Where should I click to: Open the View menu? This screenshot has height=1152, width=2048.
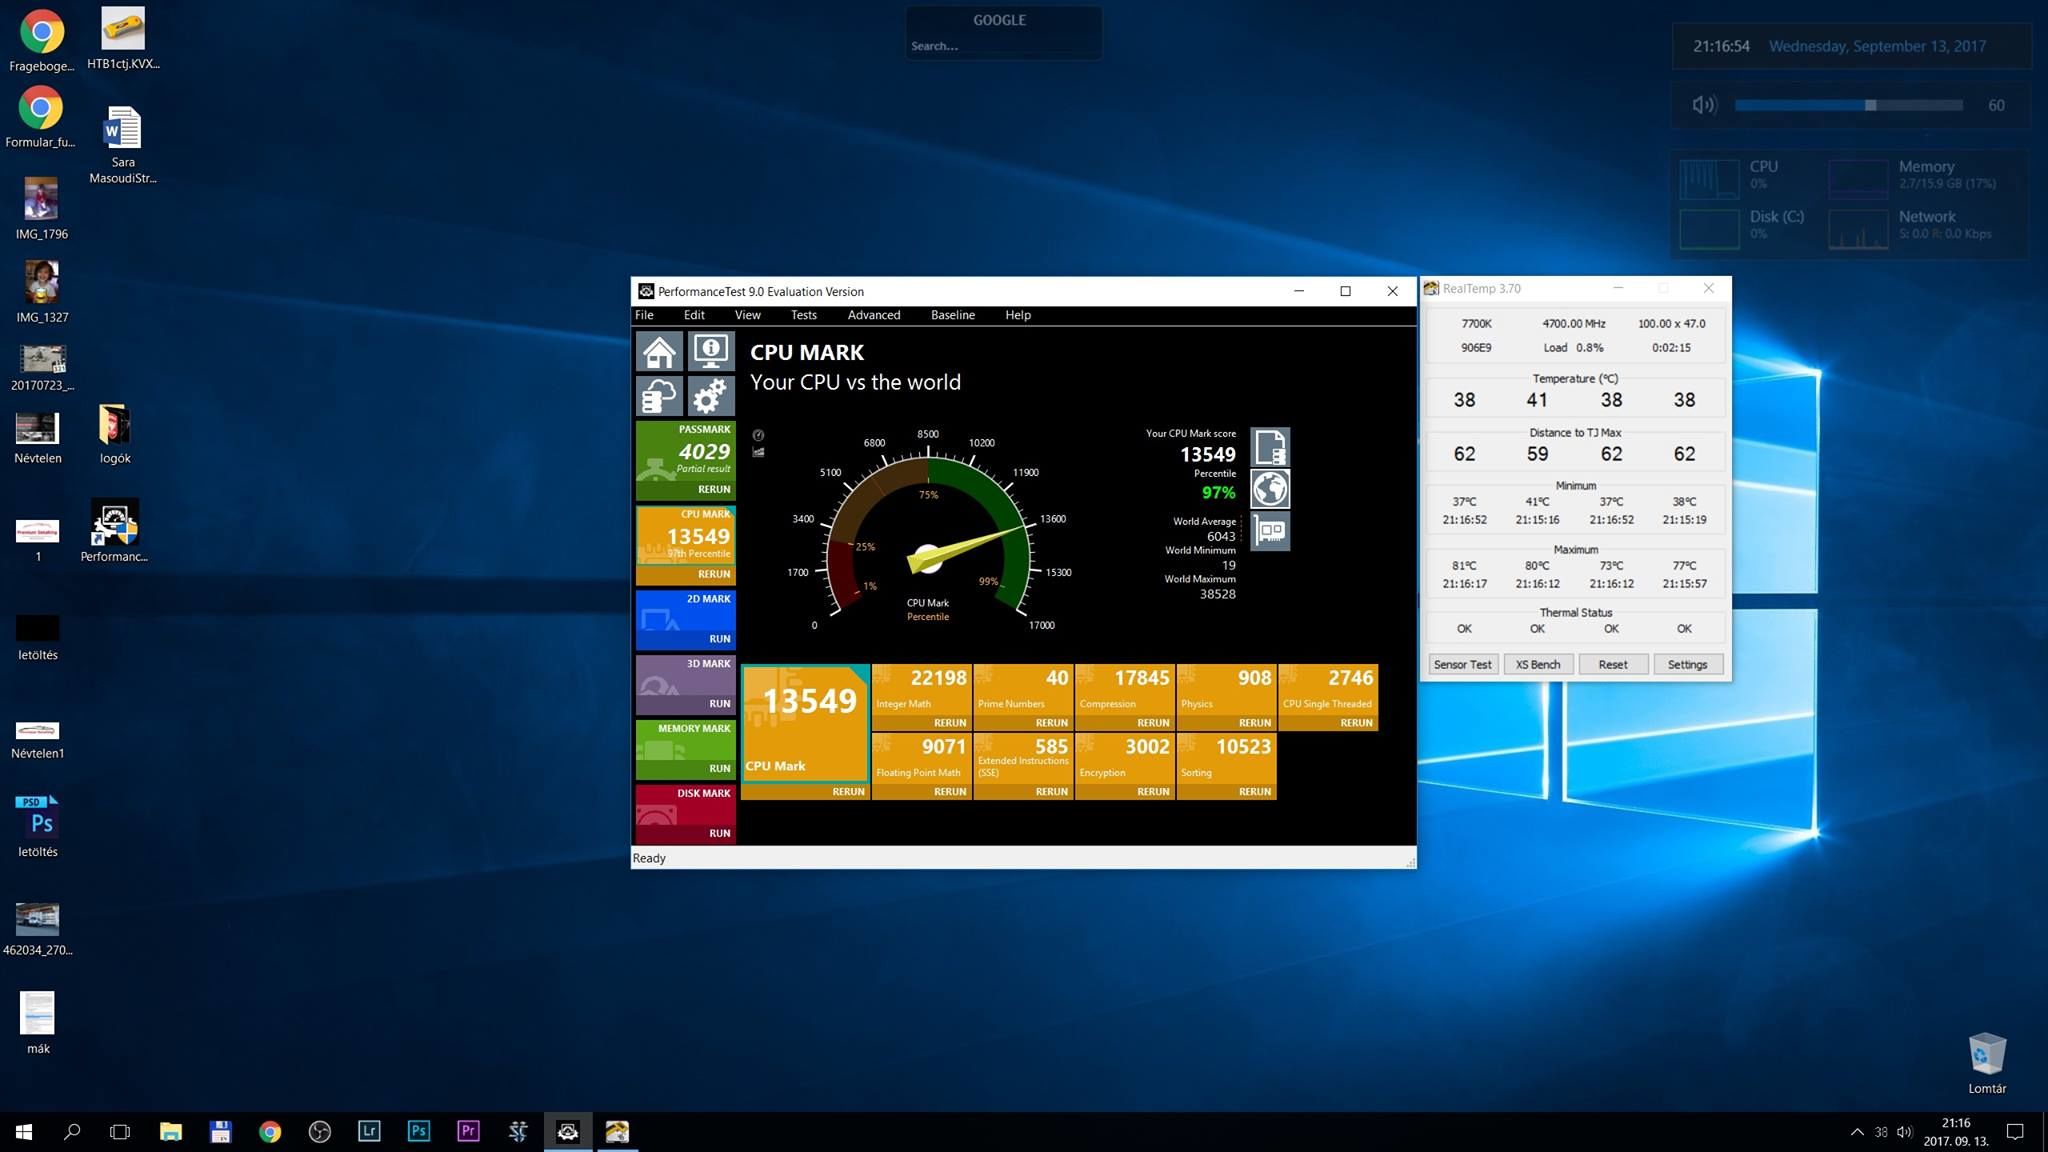[x=747, y=315]
